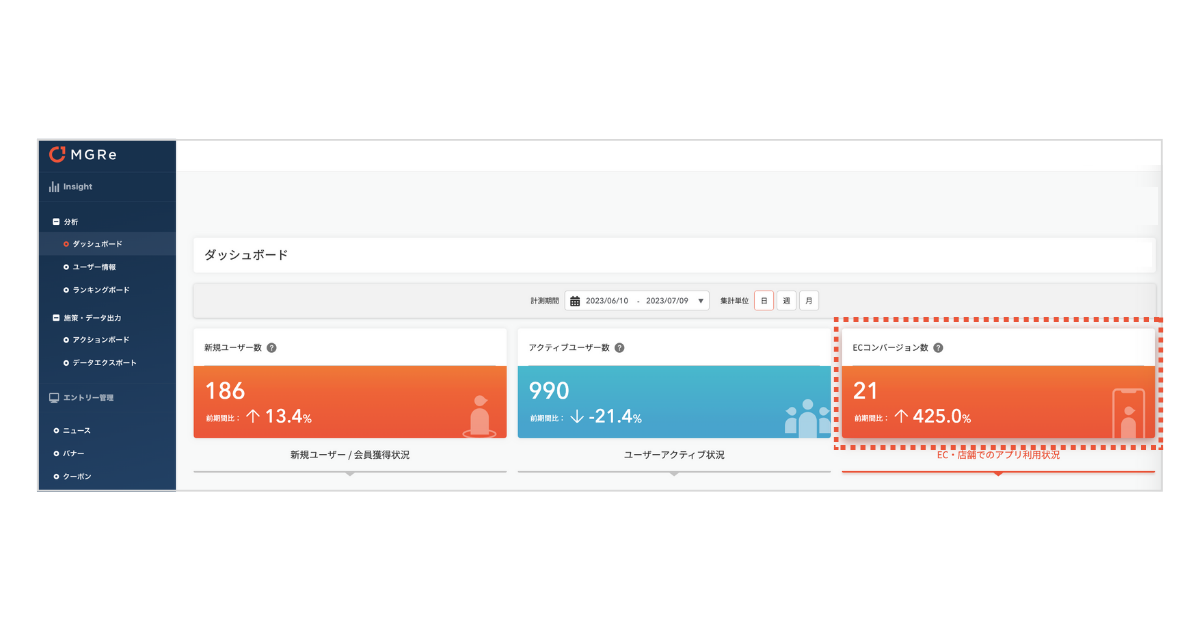Click the smartphone icon on EC conversion card

coord(1128,413)
